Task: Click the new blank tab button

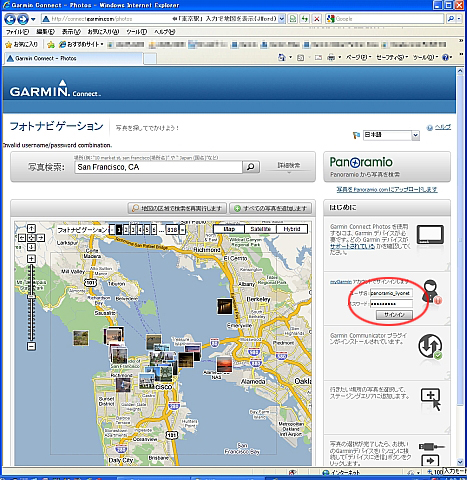Action: (150, 59)
